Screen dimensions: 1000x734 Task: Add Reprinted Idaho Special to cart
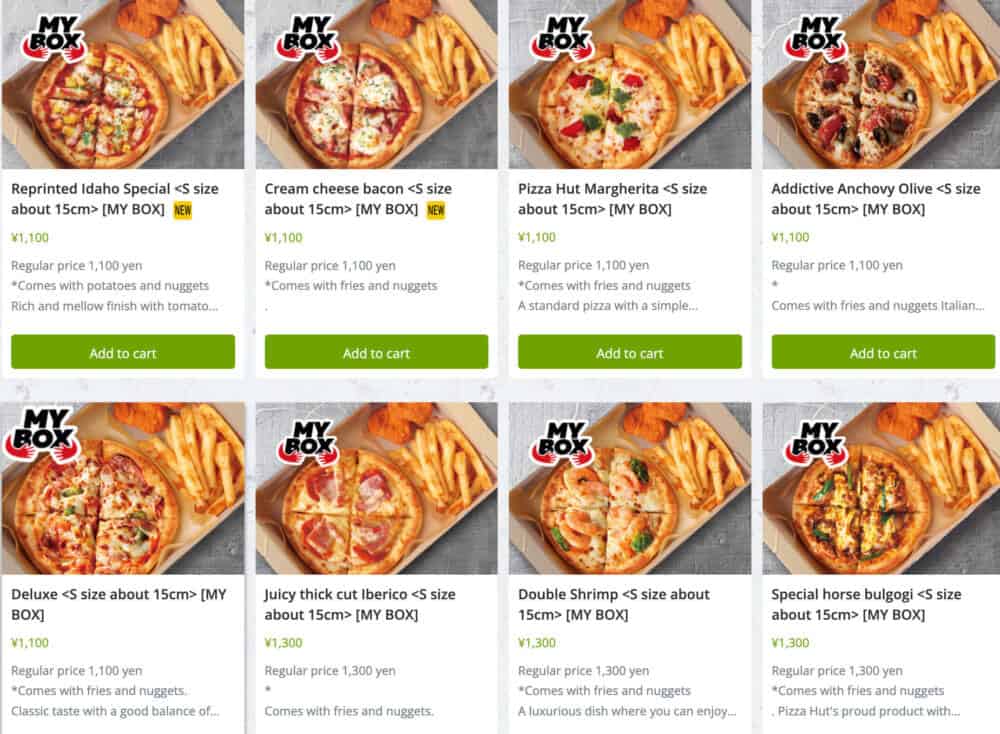(x=122, y=352)
